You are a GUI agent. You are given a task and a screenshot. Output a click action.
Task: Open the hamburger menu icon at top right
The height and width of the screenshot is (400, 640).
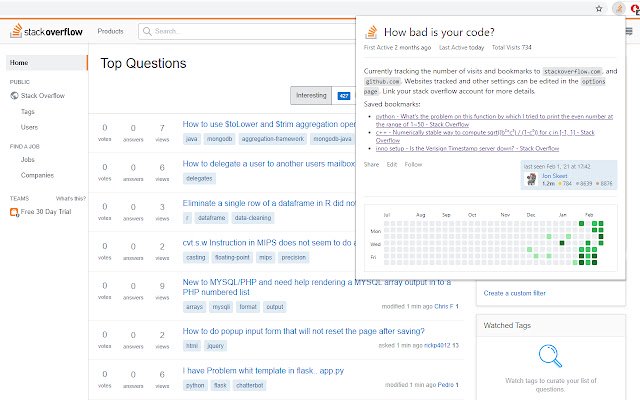629,31
